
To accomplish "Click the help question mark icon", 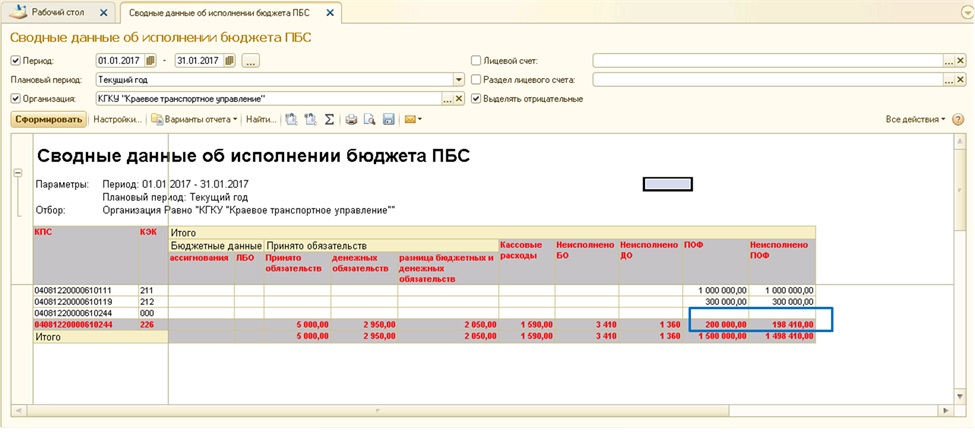I will [959, 119].
